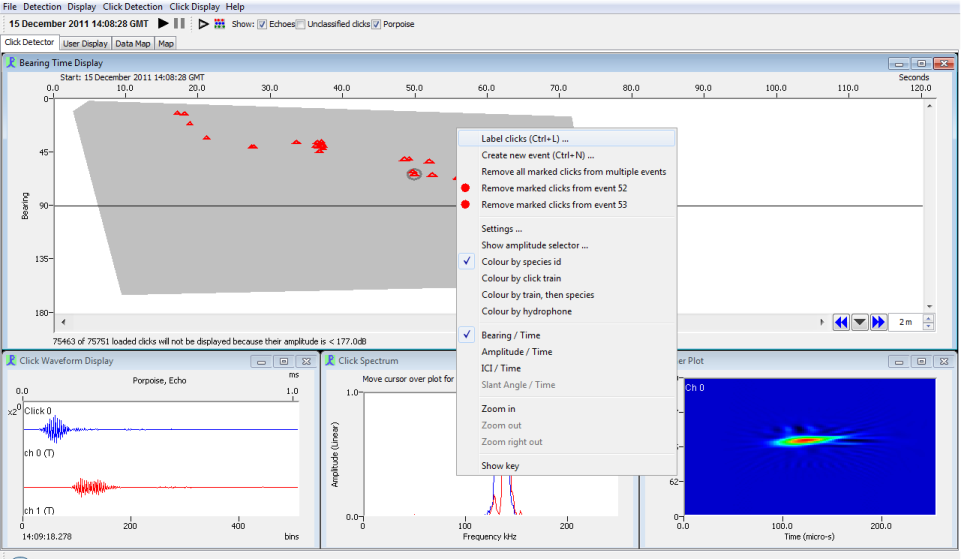Select the circled click marker near 50 seconds
The height and width of the screenshot is (559, 961).
(414, 174)
